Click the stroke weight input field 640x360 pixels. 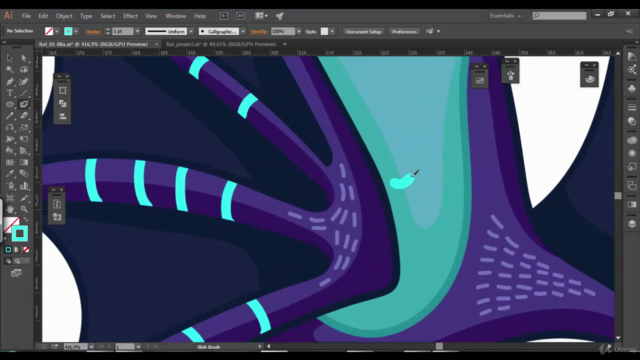[123, 31]
